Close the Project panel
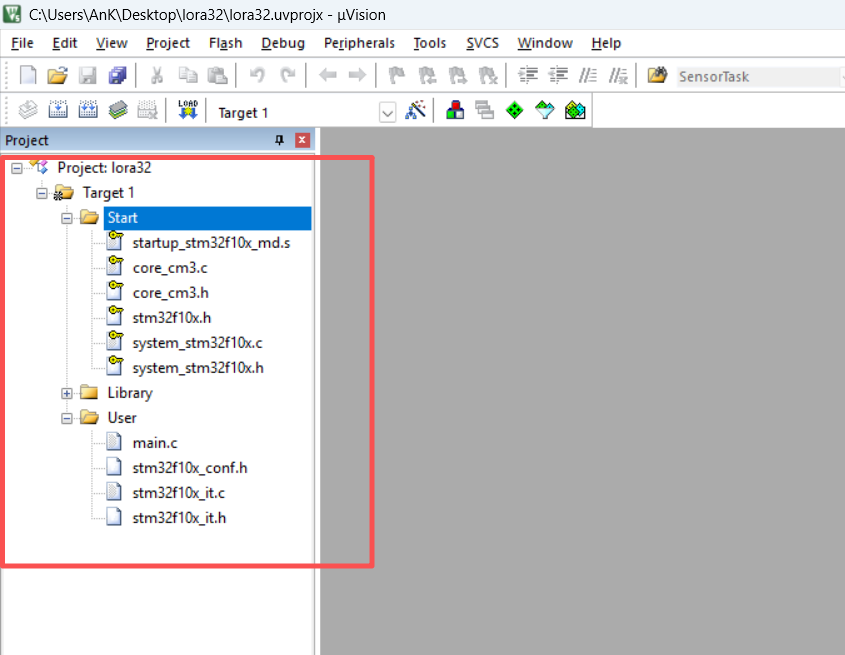This screenshot has height=655, width=845. [x=302, y=140]
